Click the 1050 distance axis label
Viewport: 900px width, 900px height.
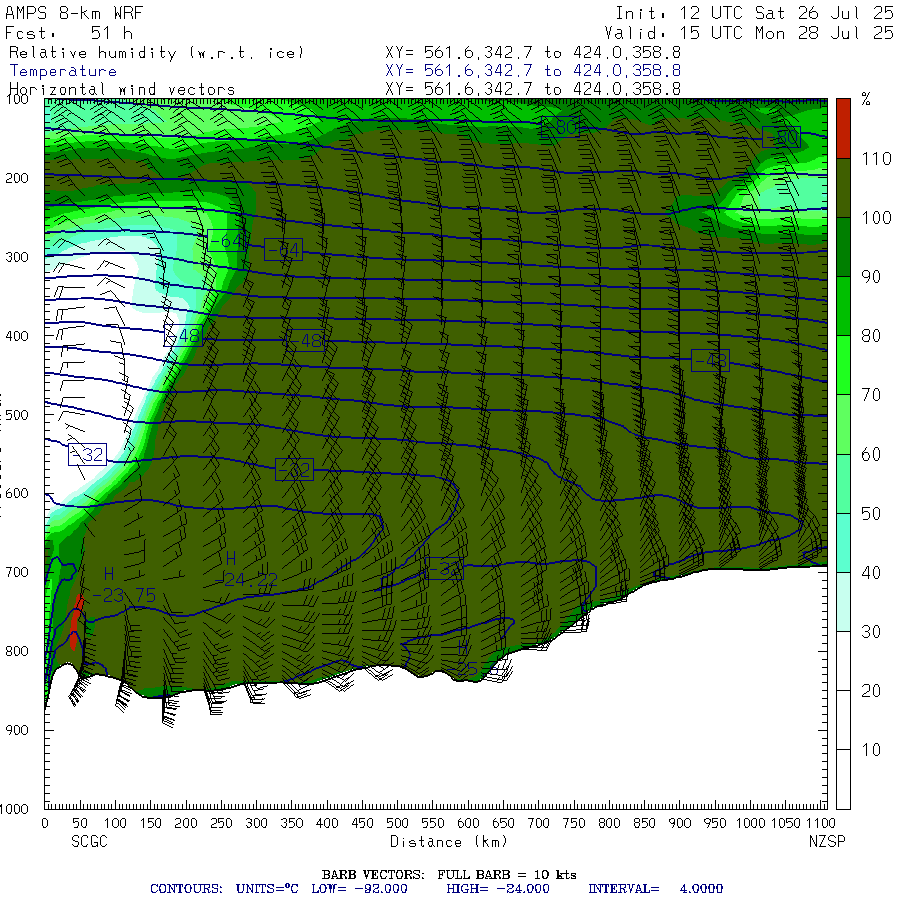pos(786,823)
